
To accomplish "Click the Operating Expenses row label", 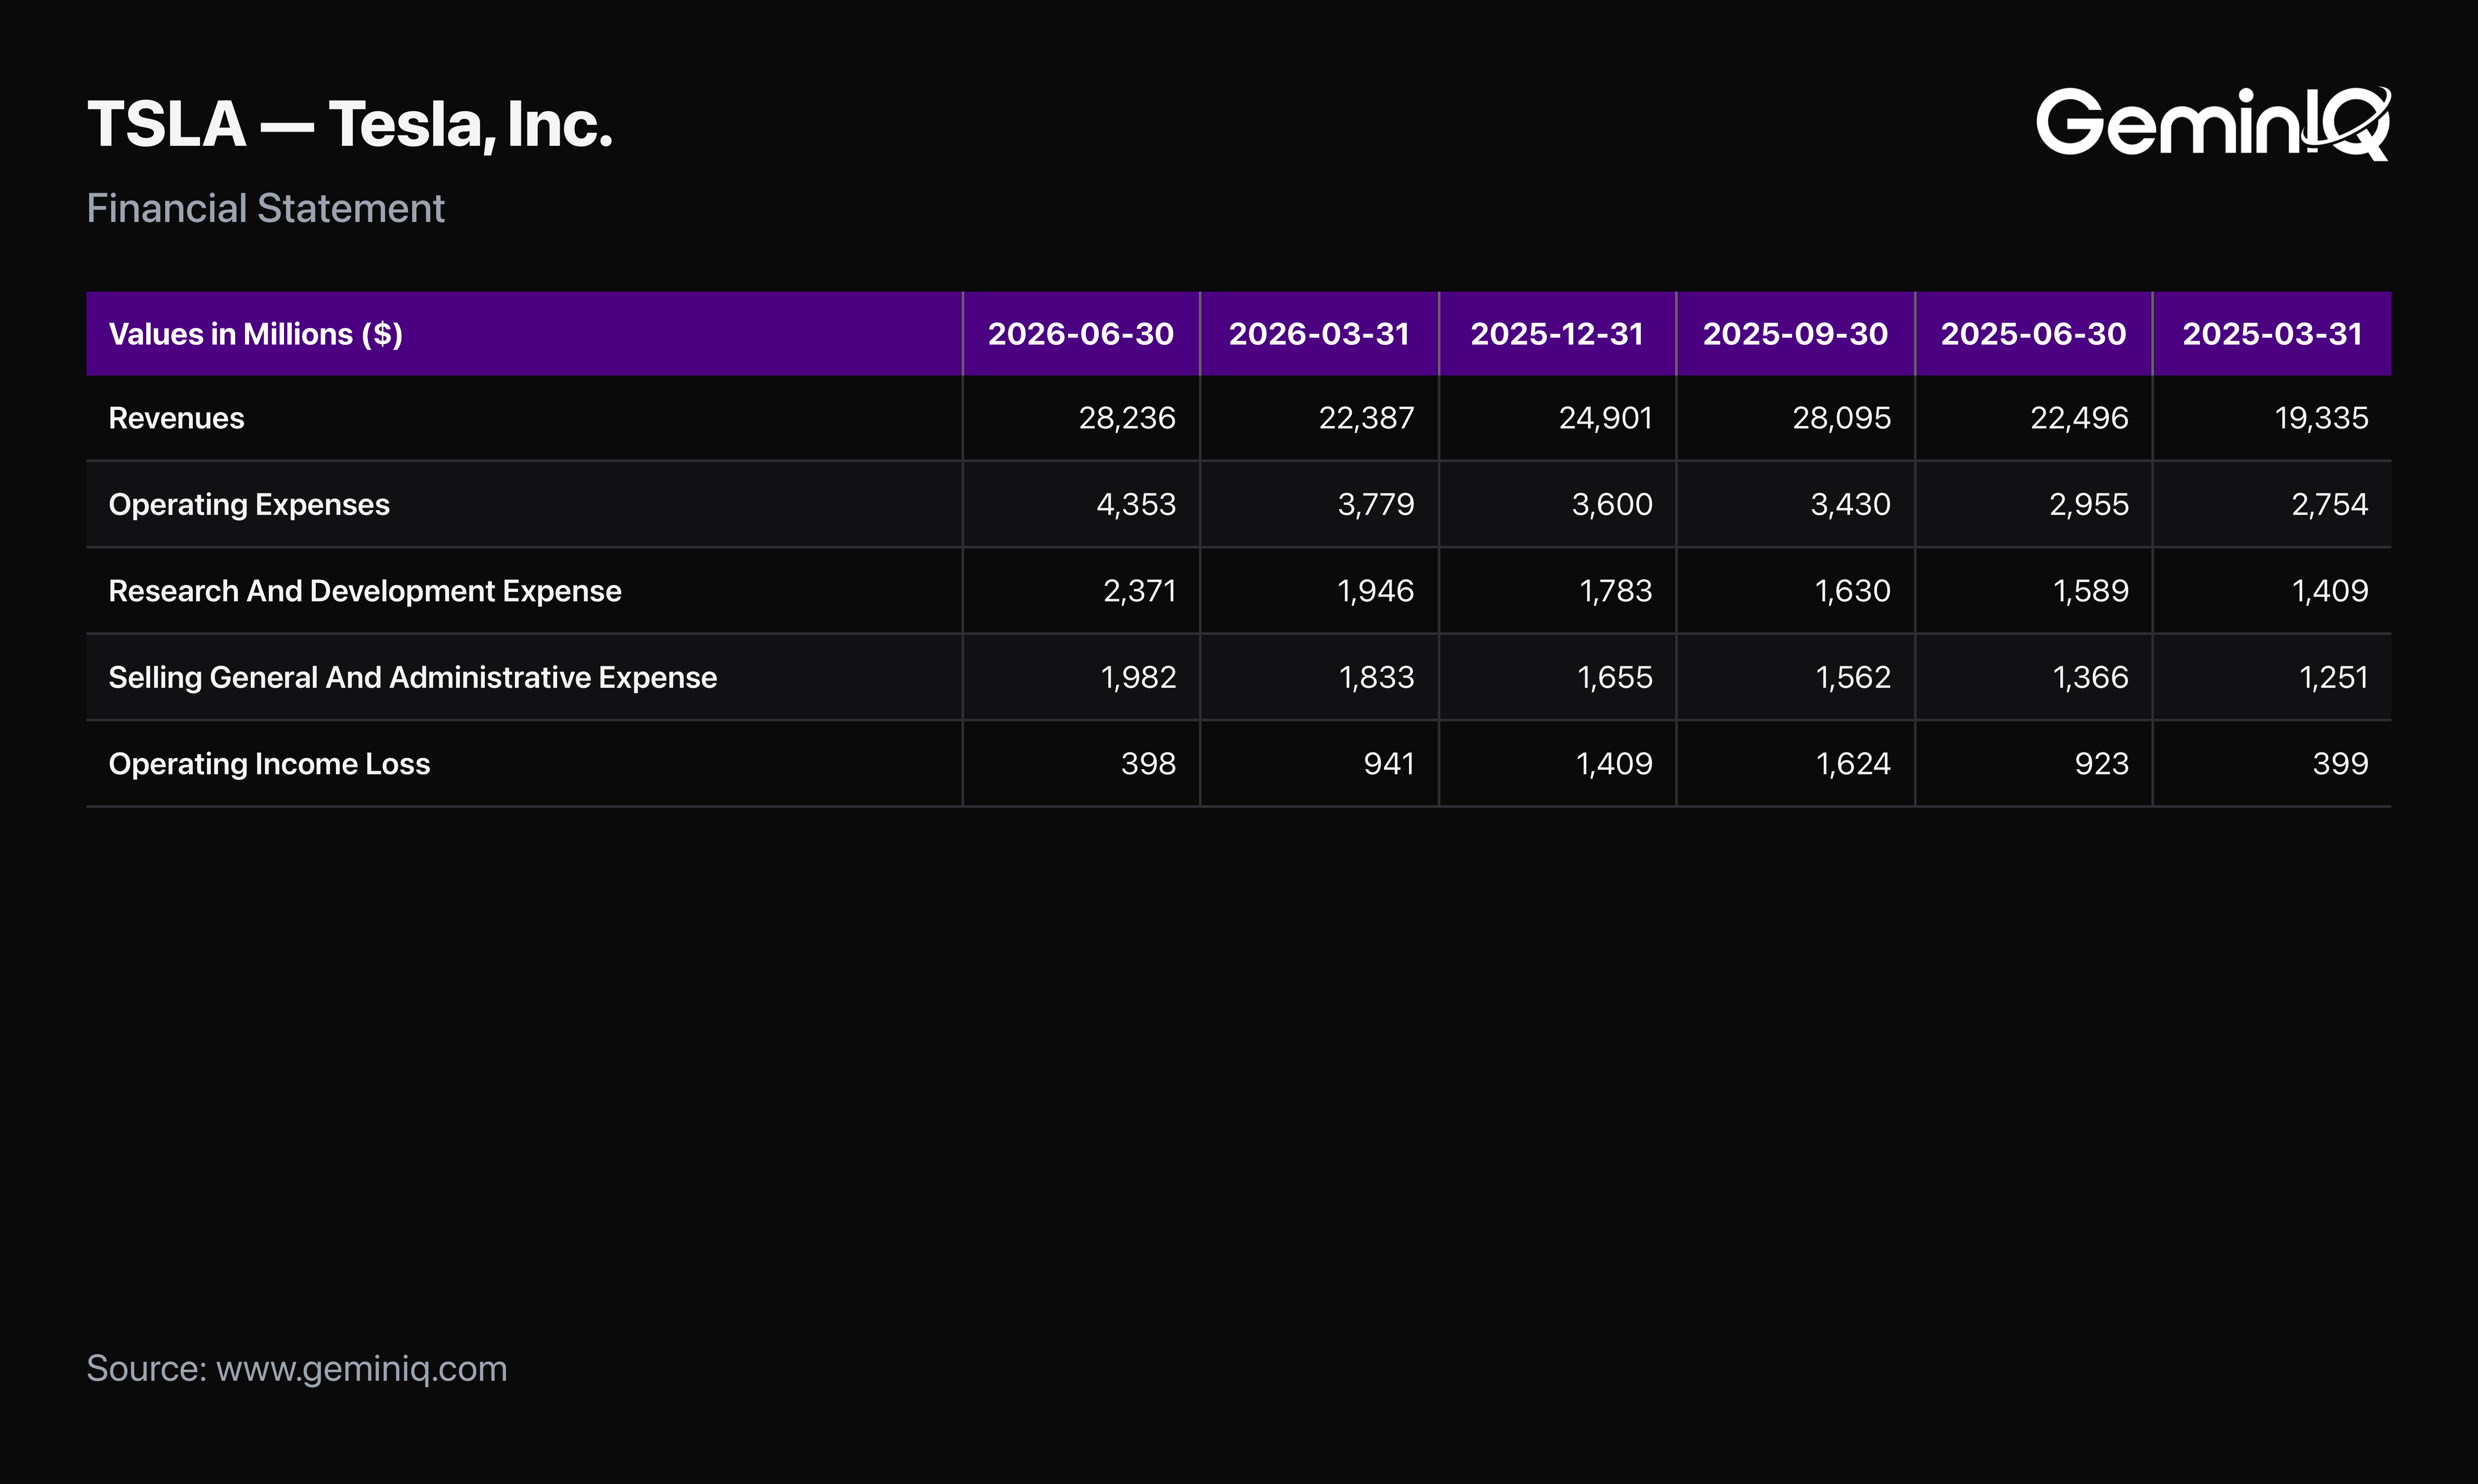I will point(249,505).
